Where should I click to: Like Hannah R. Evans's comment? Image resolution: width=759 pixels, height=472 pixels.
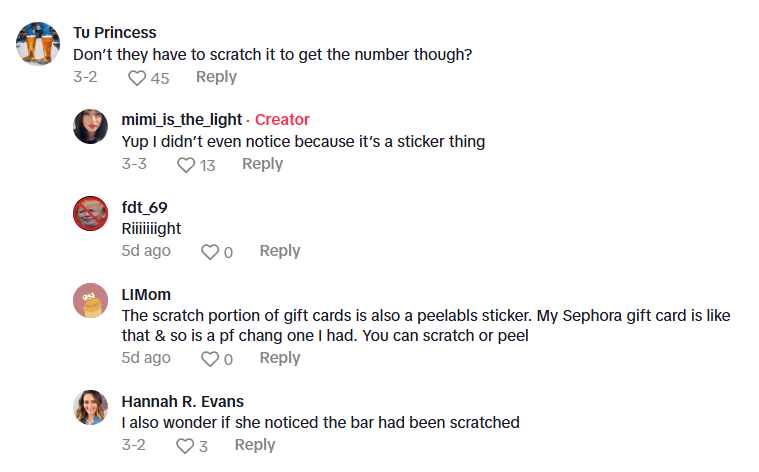[x=185, y=446]
